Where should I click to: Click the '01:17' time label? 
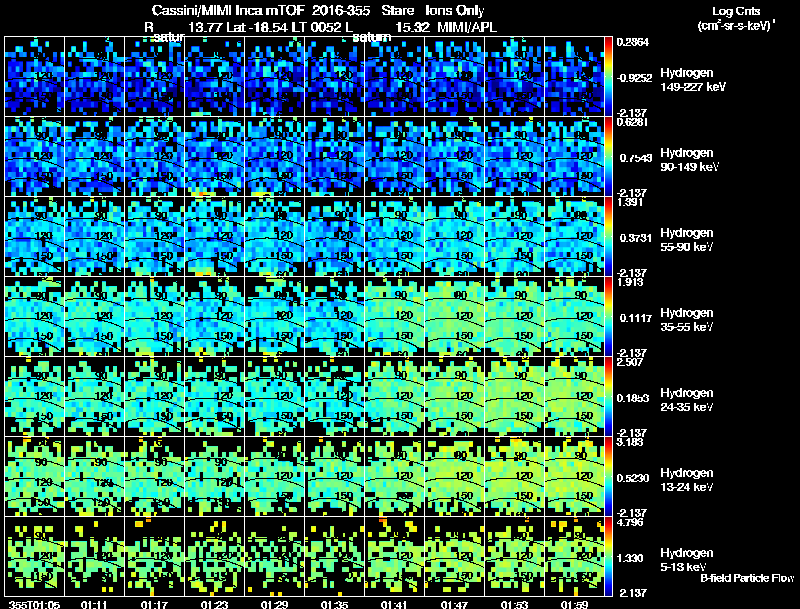pyautogui.click(x=155, y=605)
